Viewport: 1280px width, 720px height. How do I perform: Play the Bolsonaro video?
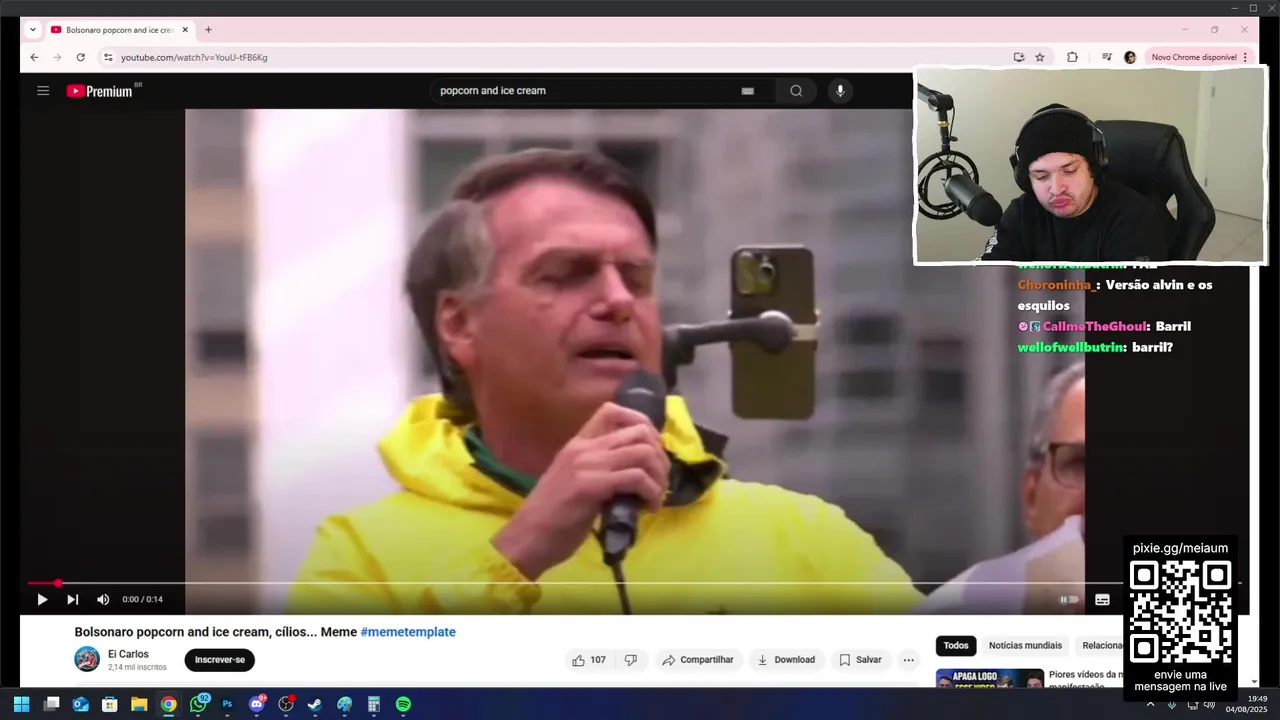[42, 600]
